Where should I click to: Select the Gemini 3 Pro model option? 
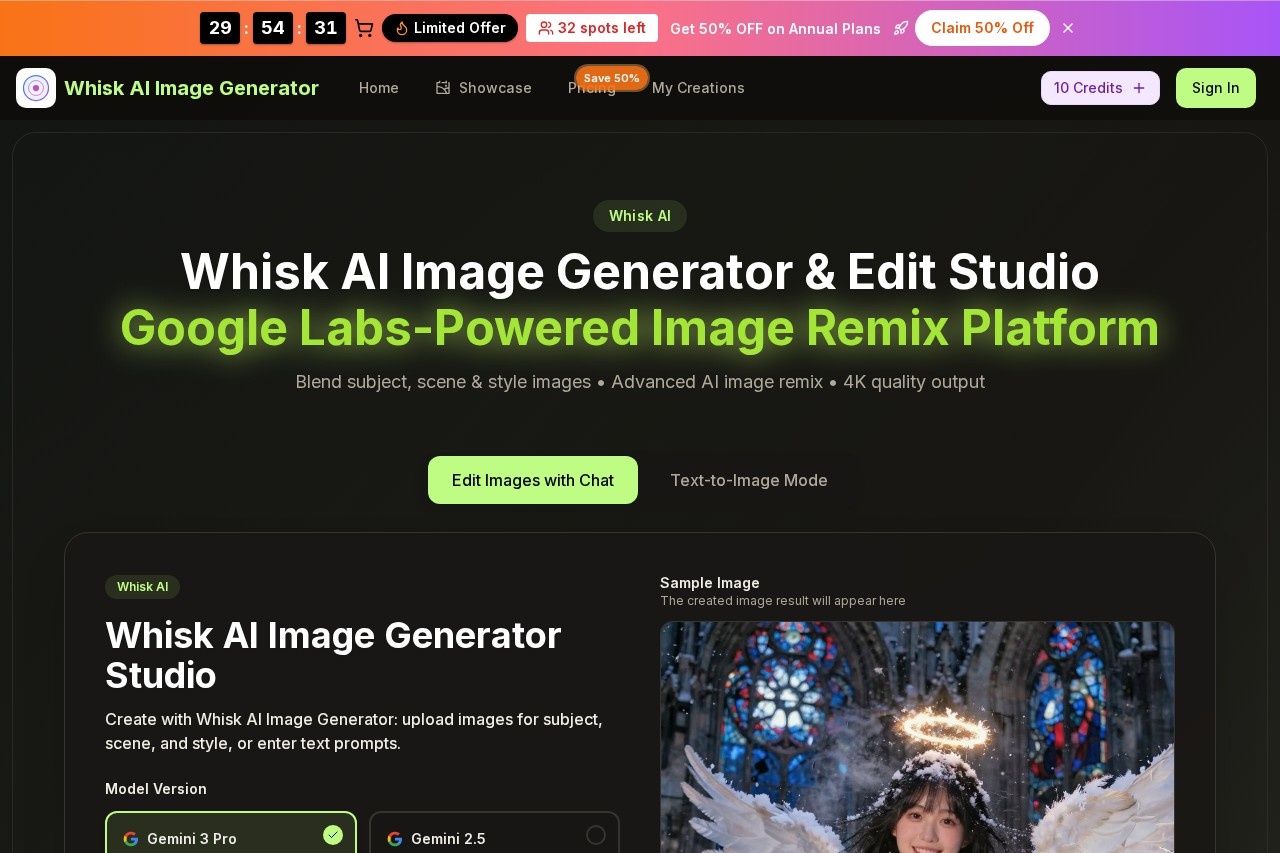click(x=230, y=839)
